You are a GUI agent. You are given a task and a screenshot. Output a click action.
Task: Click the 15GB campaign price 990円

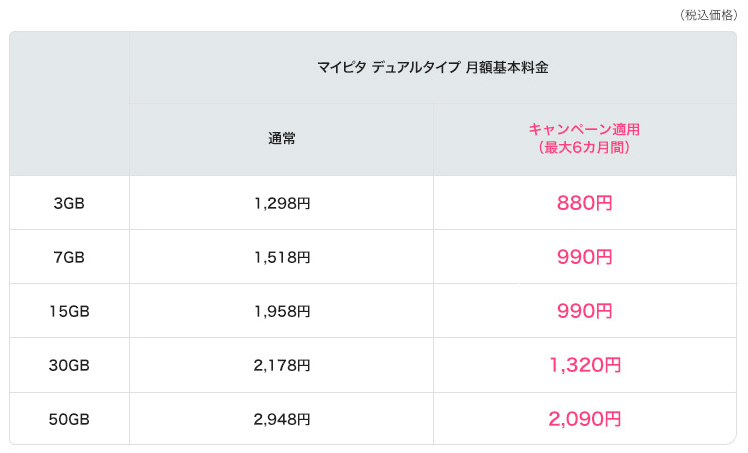[585, 311]
